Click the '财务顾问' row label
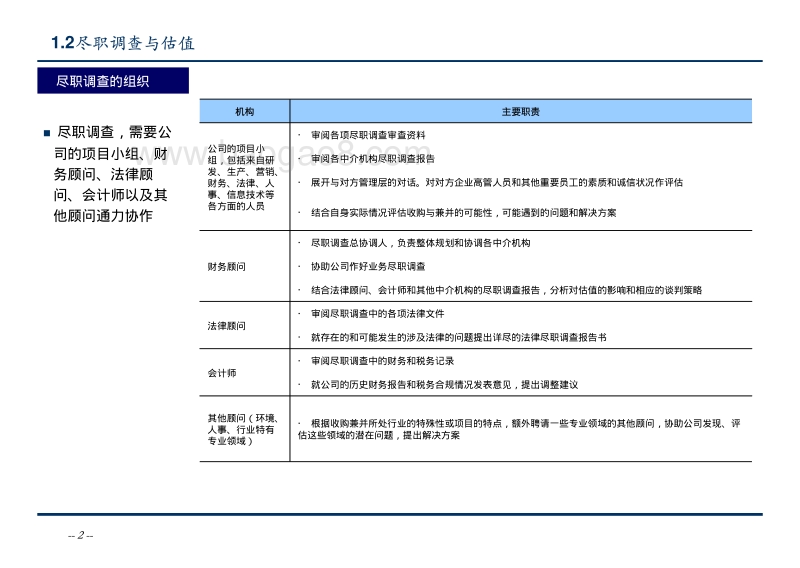This screenshot has width=800, height=568. coord(227,266)
